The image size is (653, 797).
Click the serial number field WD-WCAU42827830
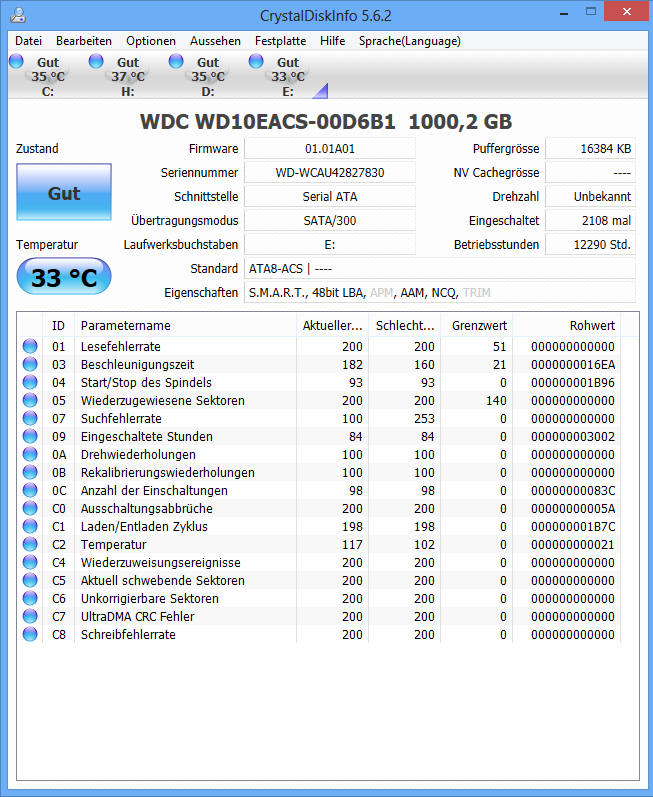(x=330, y=172)
